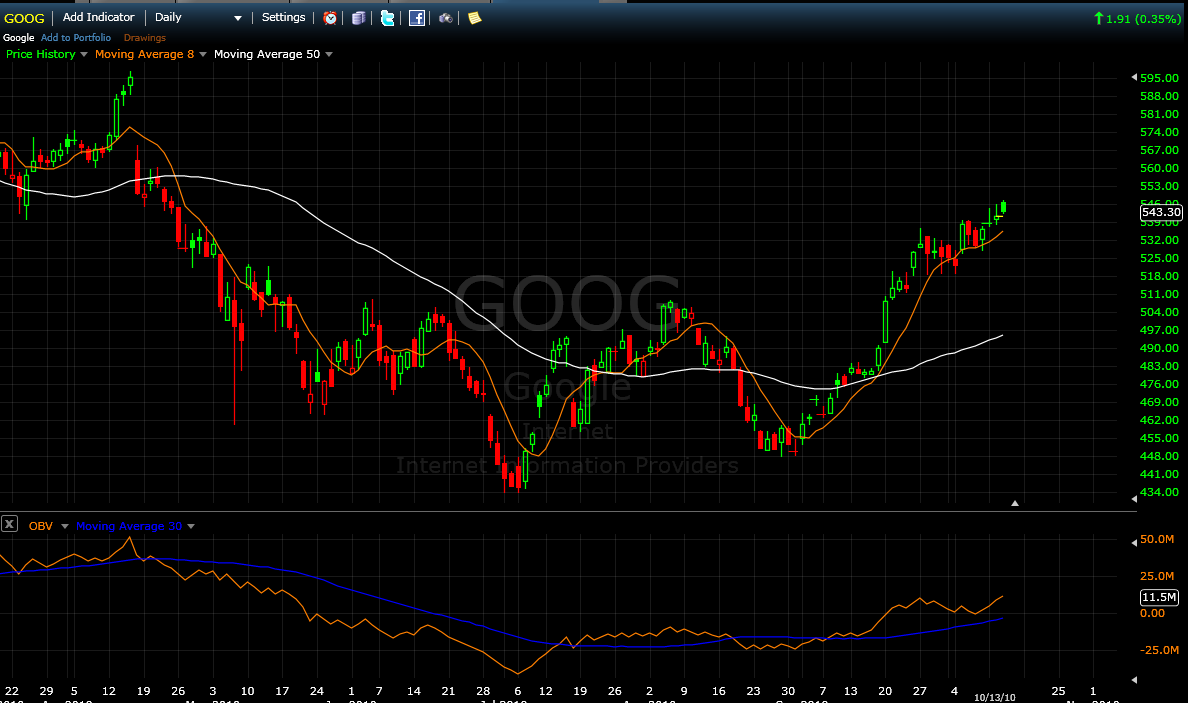Click the Google company name text

19,38
